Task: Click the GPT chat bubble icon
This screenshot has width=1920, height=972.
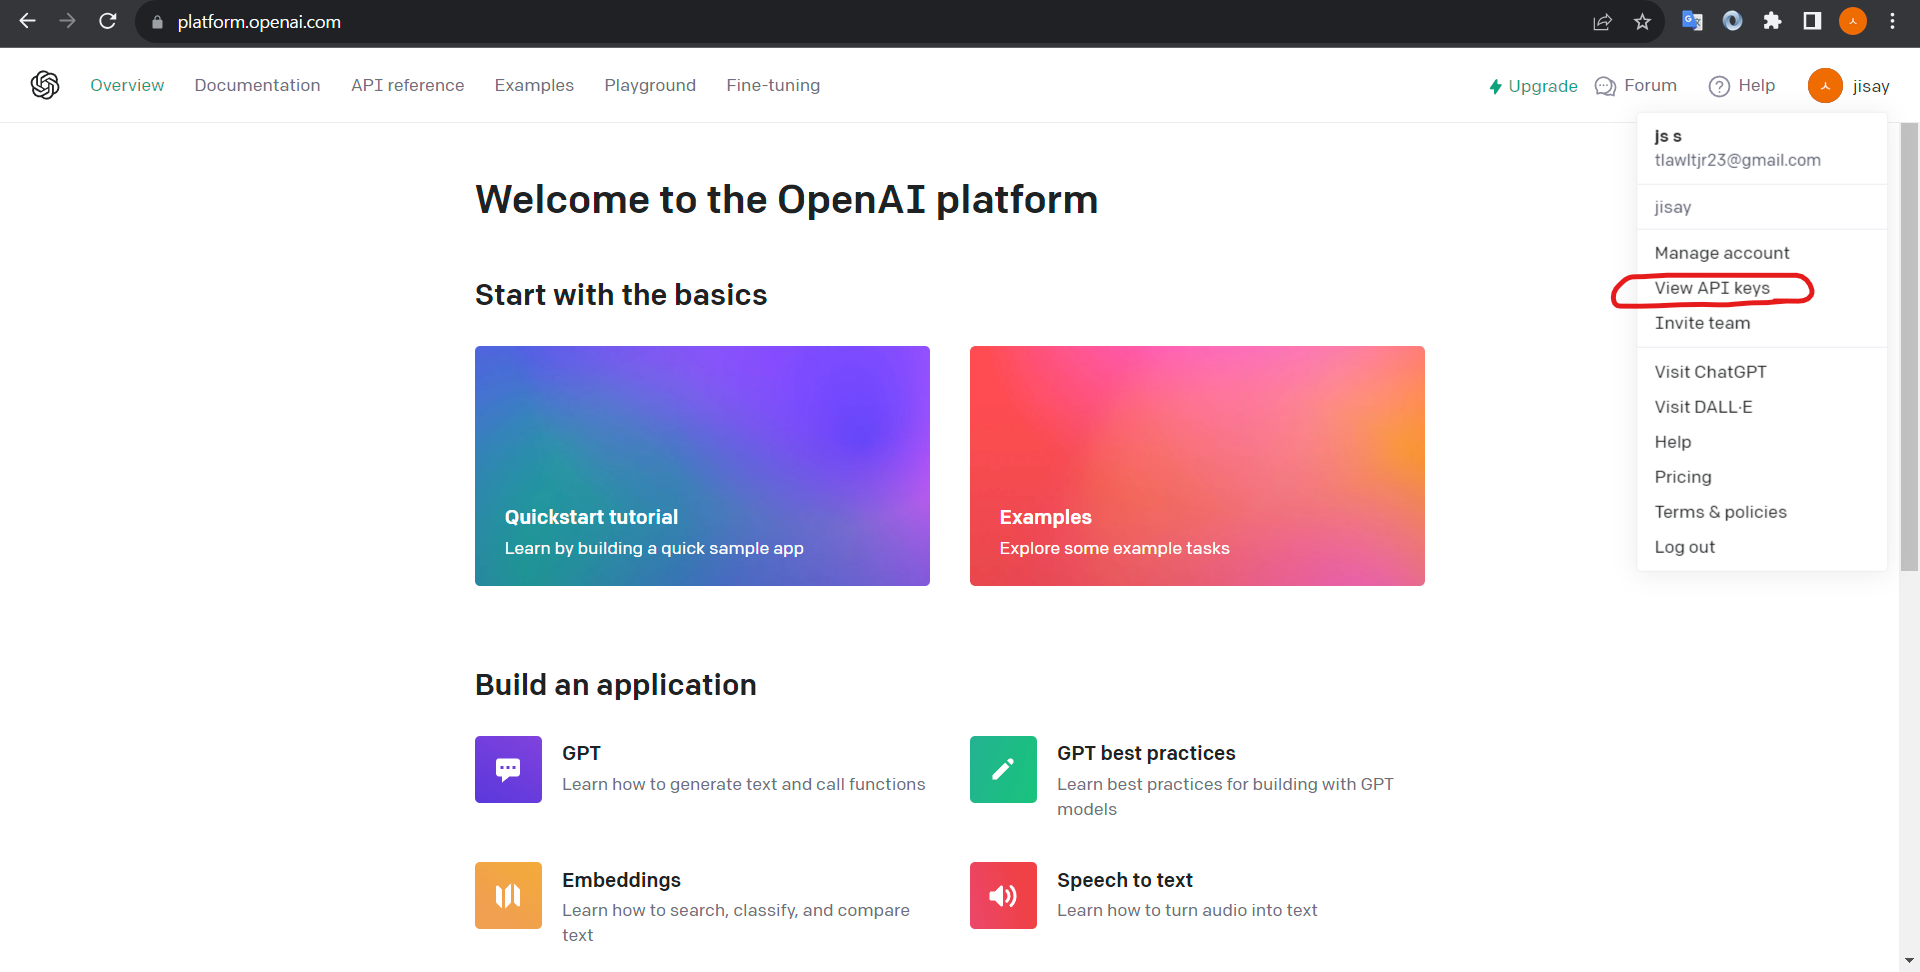Action: 508,769
